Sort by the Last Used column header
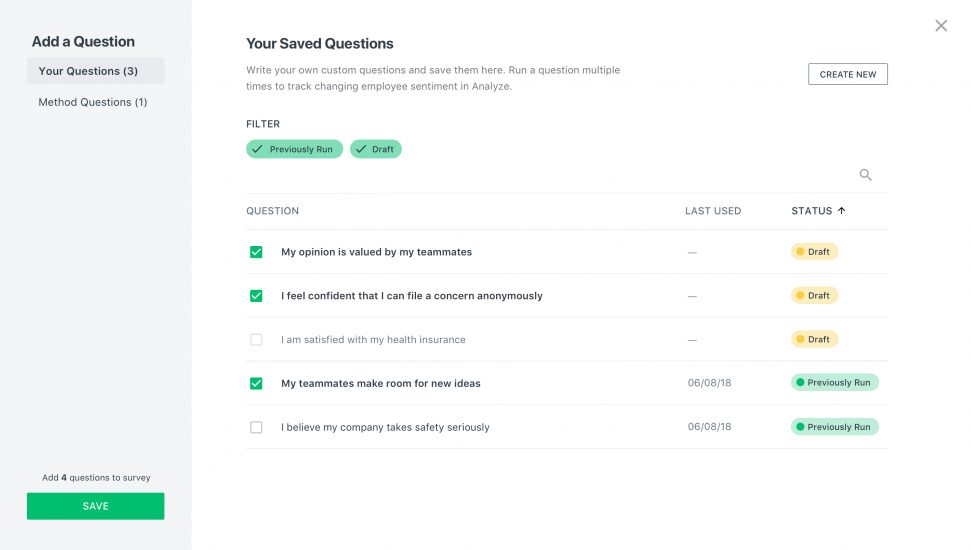 coord(713,211)
